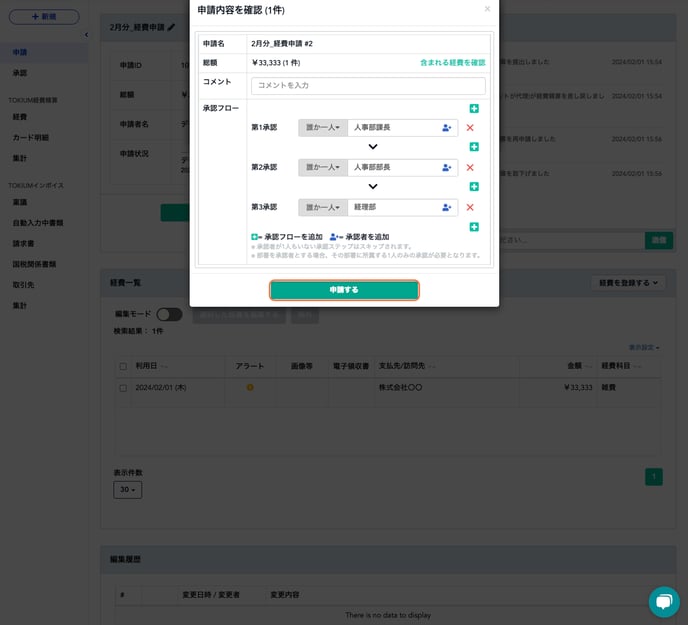Open 取引先 in the sidebar

[x=23, y=285]
